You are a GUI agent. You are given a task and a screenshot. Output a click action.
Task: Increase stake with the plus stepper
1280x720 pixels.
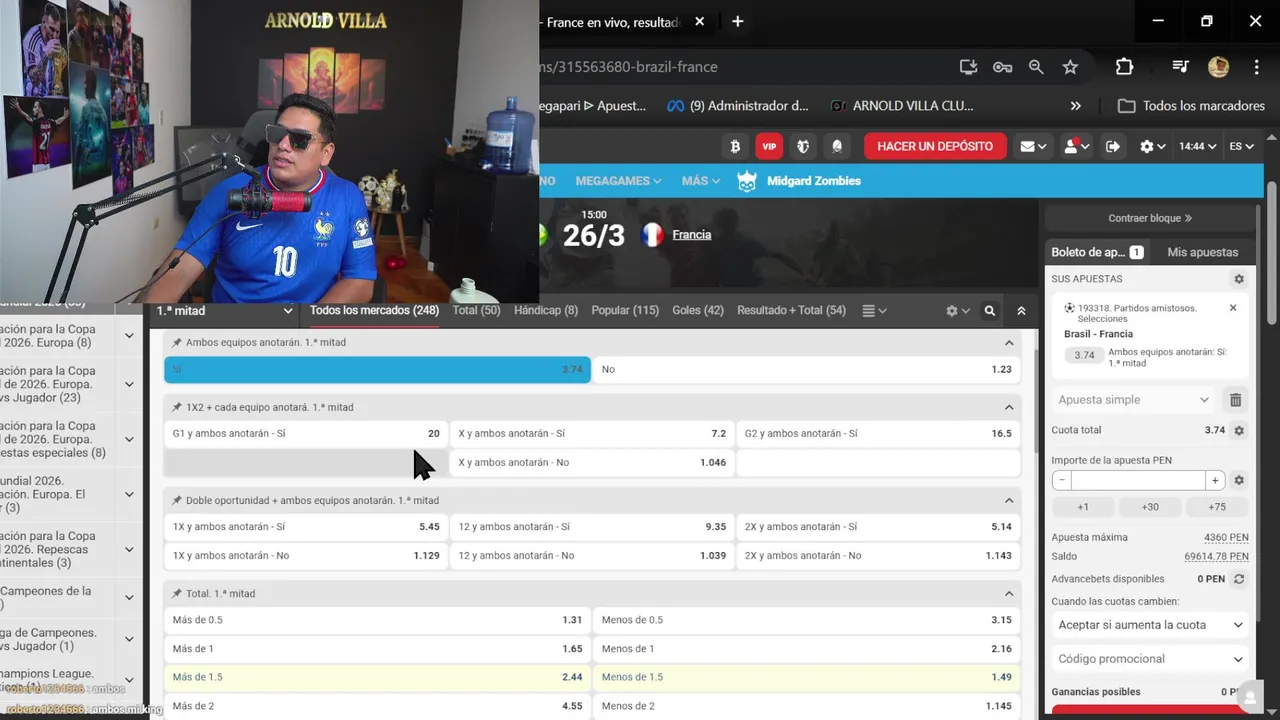(1214, 480)
